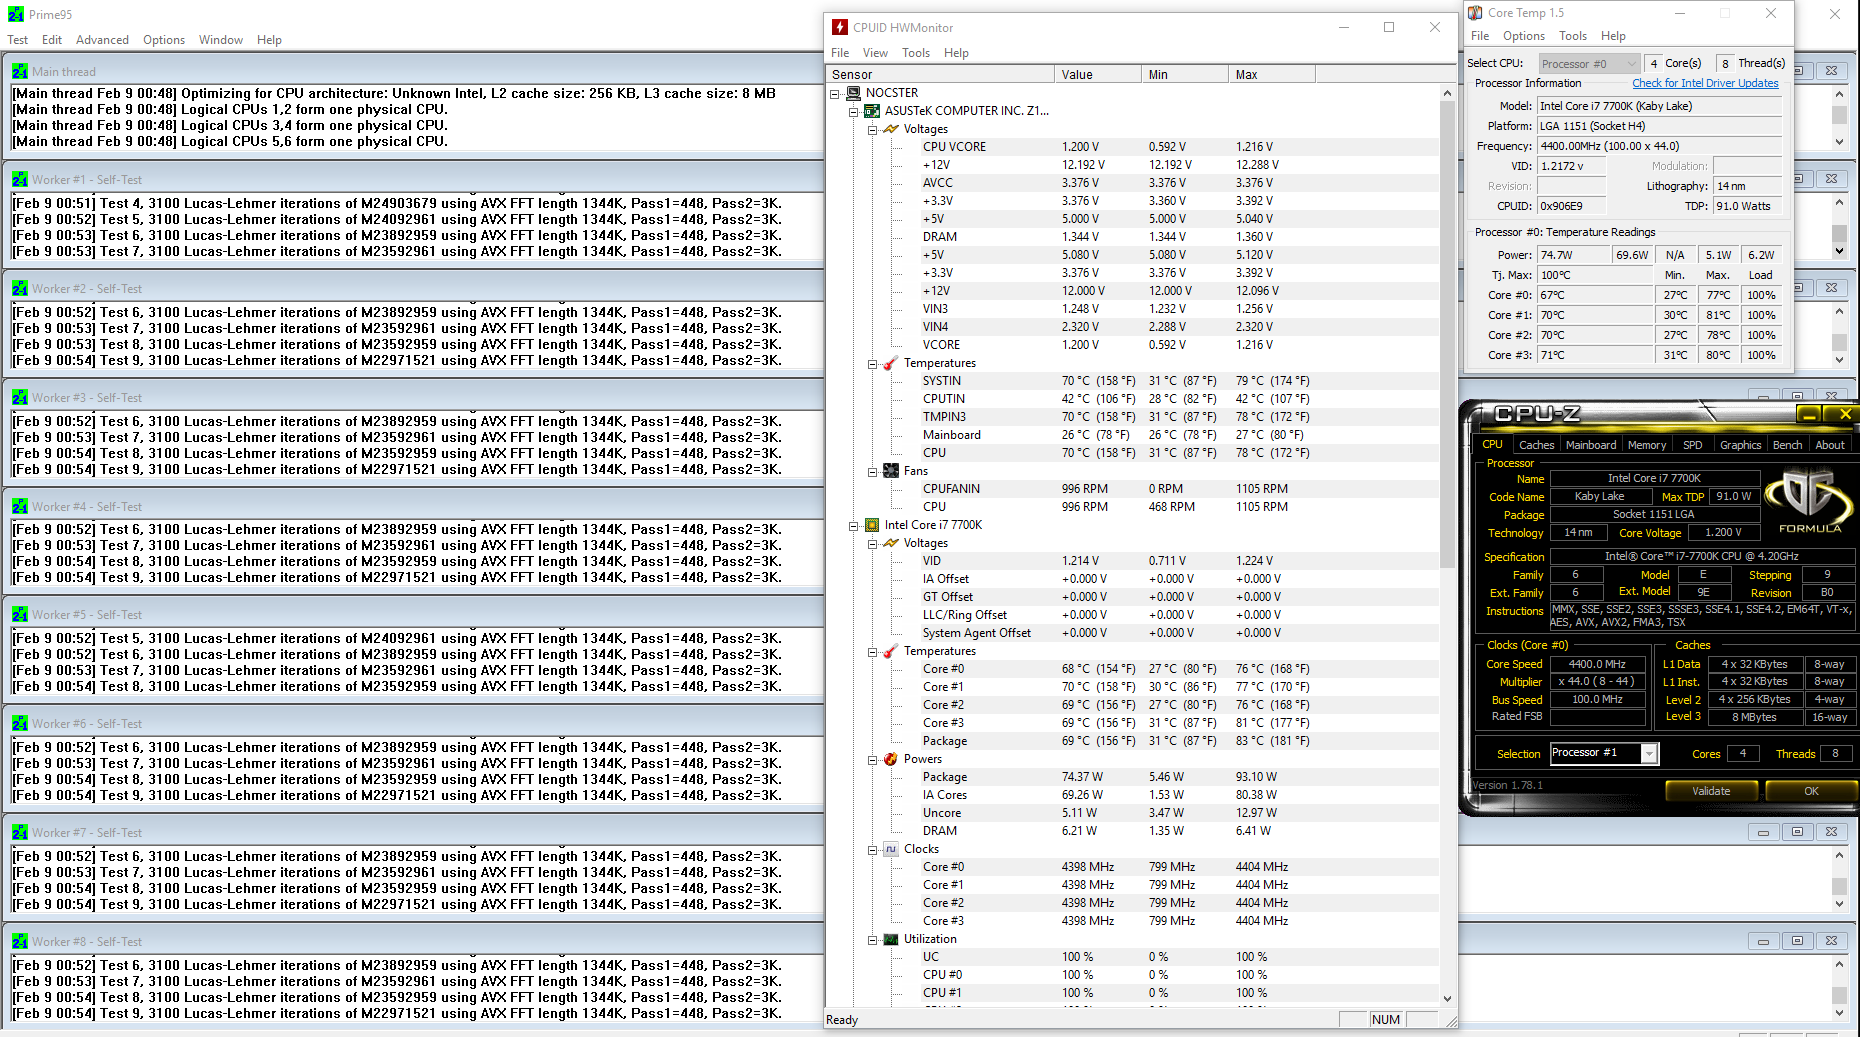1860x1037 pixels.
Task: Click the motherboard Voltages lightning icon
Action: 891,129
